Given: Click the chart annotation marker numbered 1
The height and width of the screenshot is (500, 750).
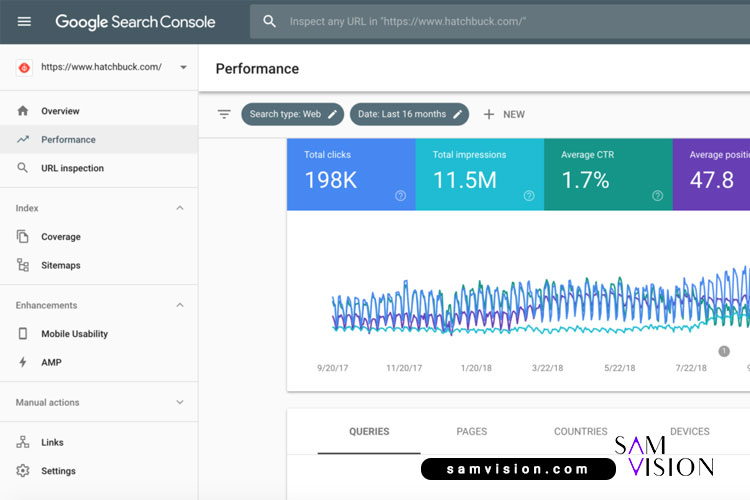Looking at the screenshot, I should click(x=724, y=351).
